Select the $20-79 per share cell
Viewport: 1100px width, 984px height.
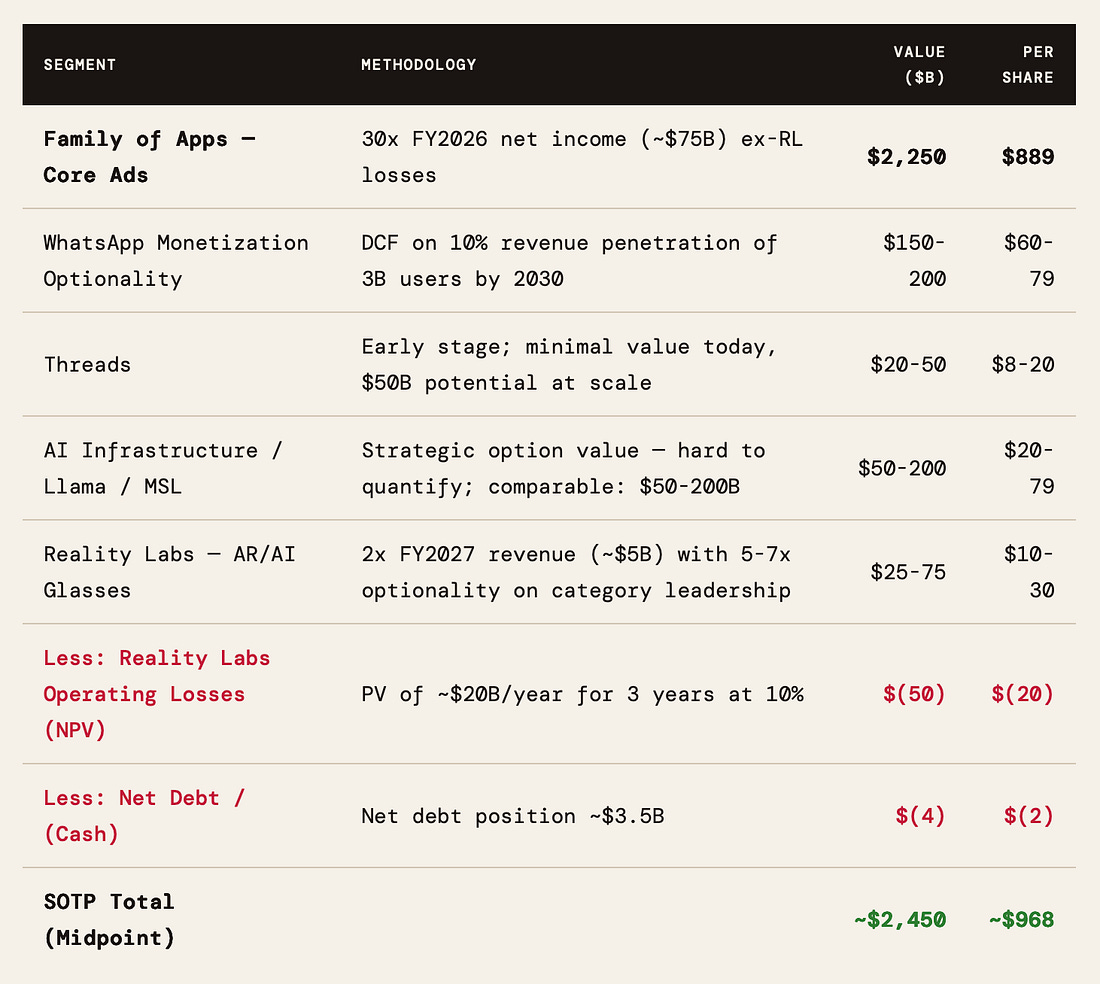[x=1028, y=468]
